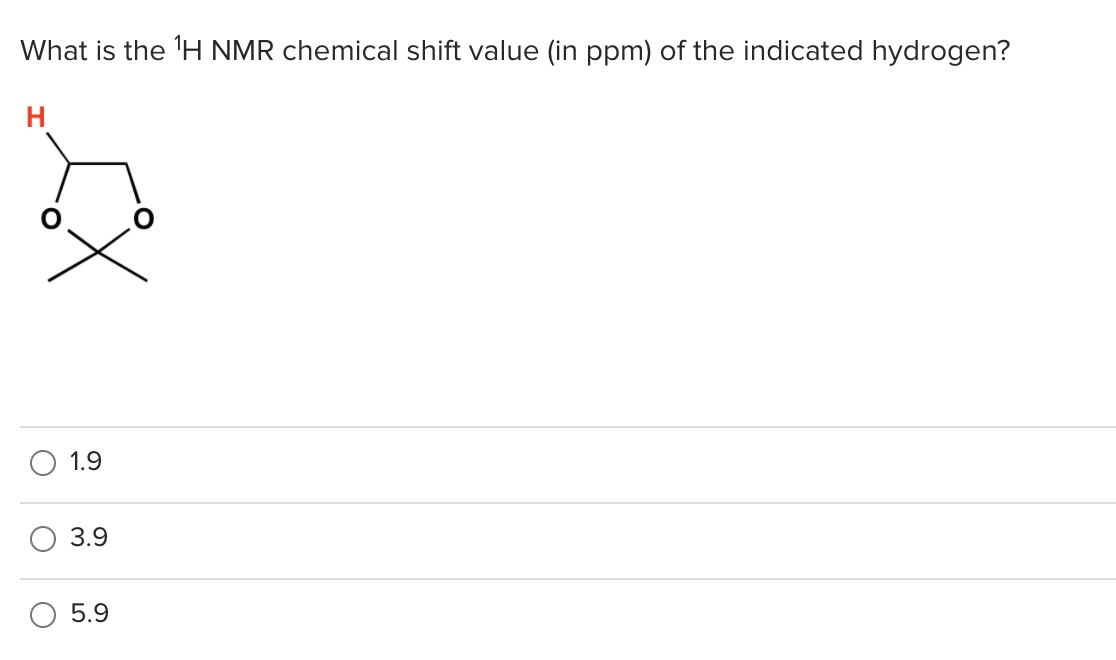Click the red H atom in the structure
1116x660 pixels.
click(x=34, y=117)
